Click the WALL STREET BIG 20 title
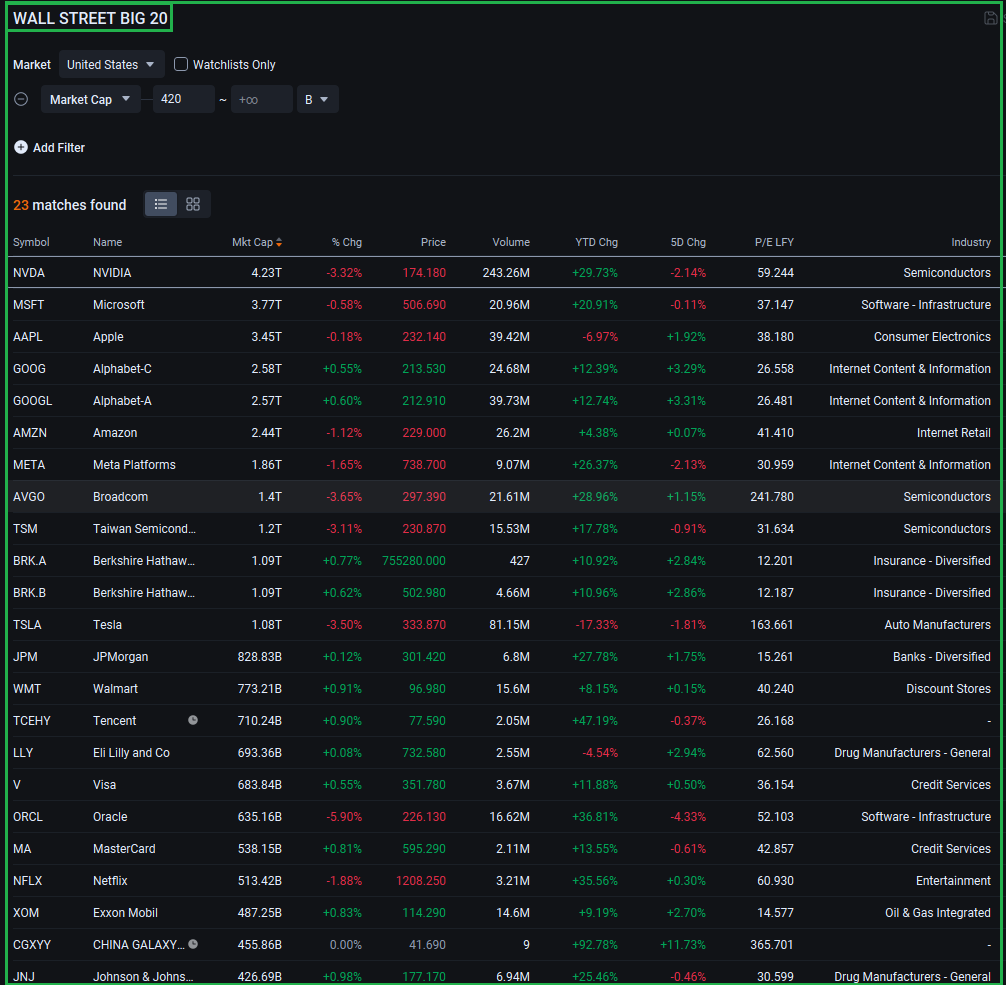The height and width of the screenshot is (985, 1006). click(x=90, y=18)
